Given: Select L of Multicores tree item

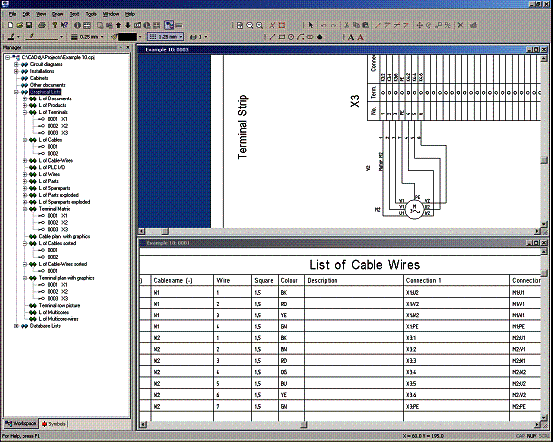Looking at the screenshot, I should tap(54, 312).
